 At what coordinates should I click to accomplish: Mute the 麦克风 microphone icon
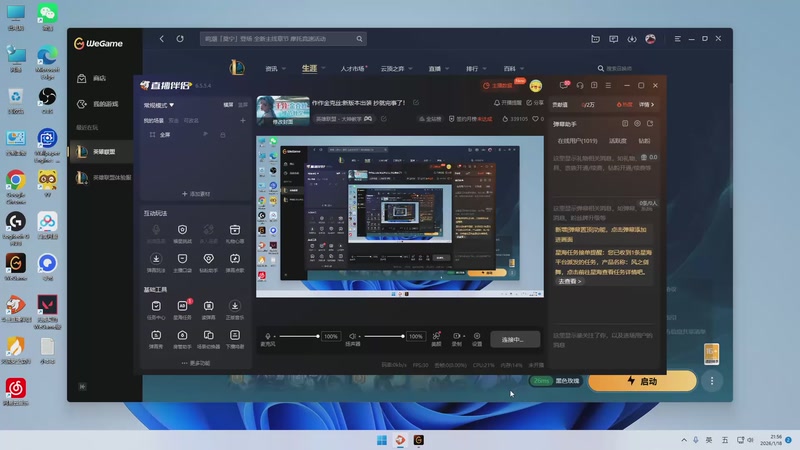267,336
